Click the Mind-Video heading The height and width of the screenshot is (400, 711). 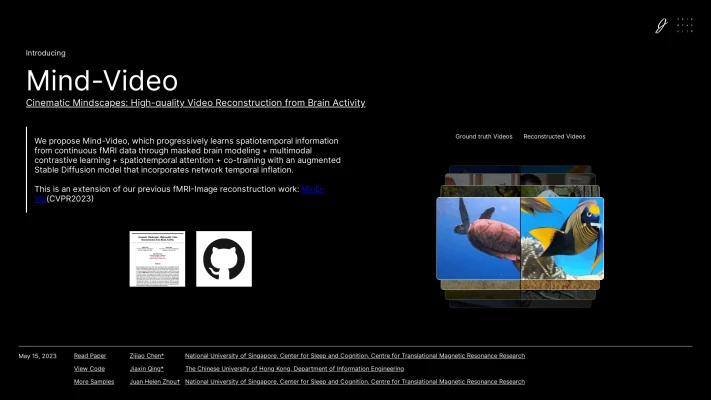pyautogui.click(x=102, y=81)
